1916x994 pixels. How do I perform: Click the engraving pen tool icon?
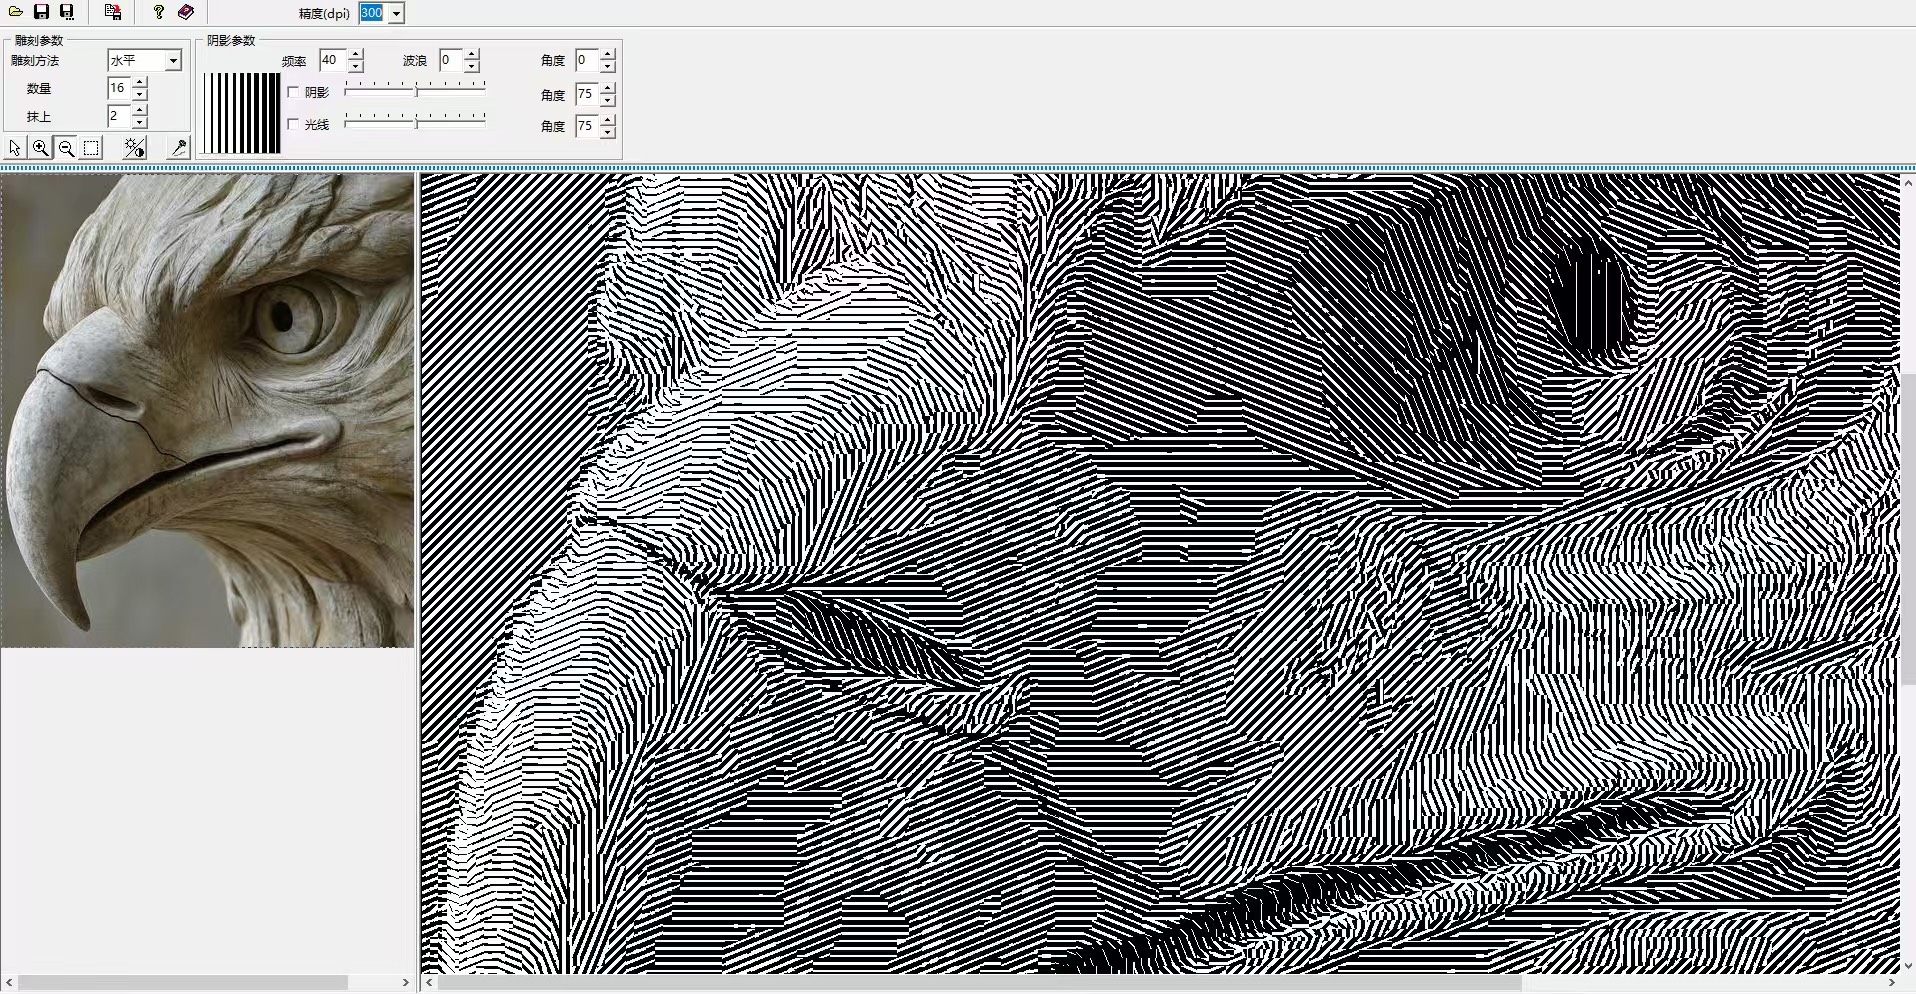[x=178, y=148]
